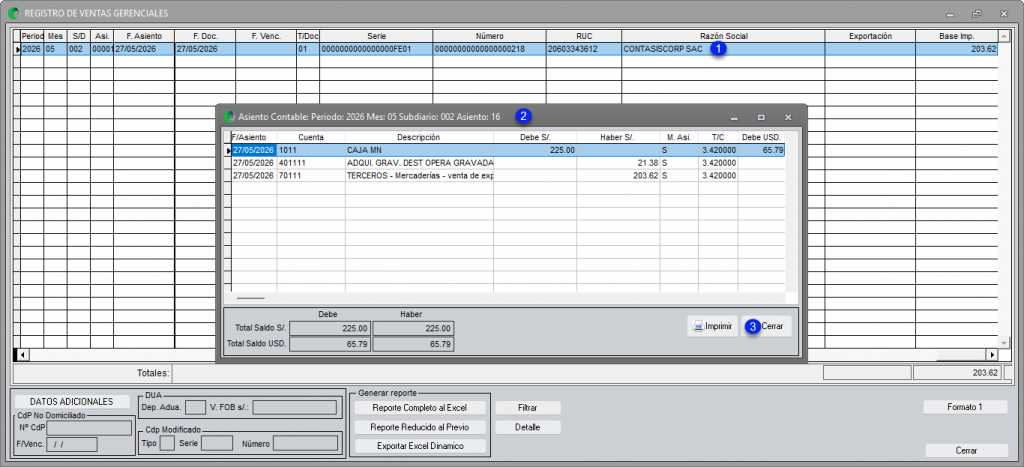
Task: Click the V. FOB s/. input field
Action: pyautogui.click(x=295, y=408)
